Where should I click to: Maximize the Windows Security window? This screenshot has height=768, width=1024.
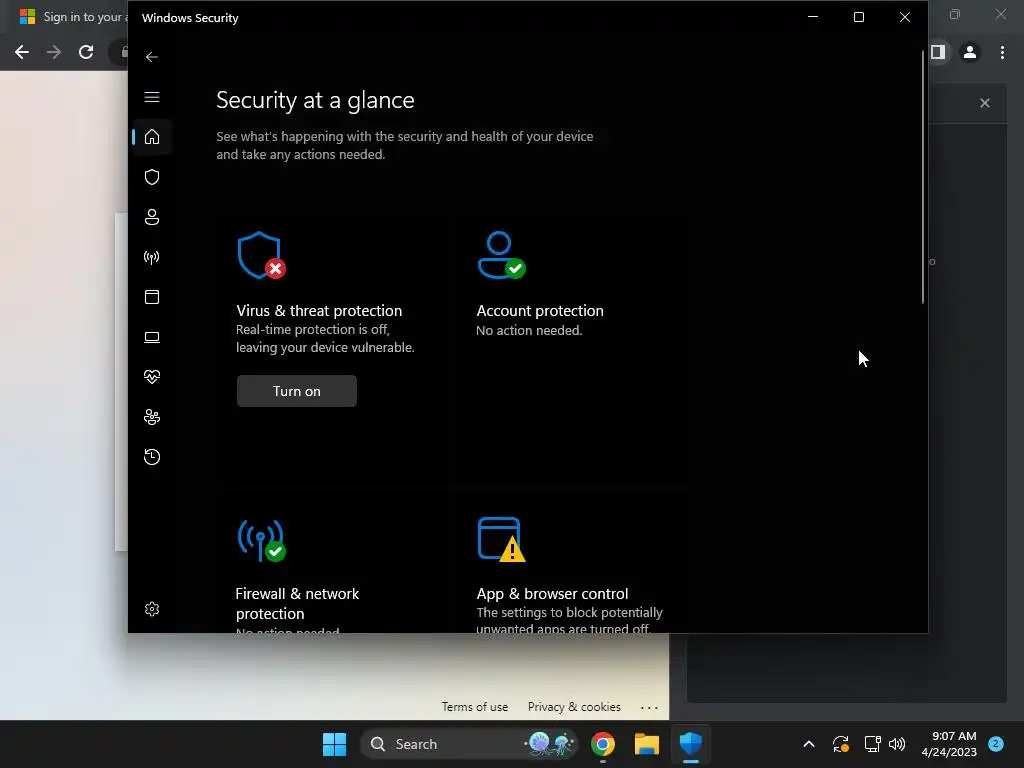point(859,17)
